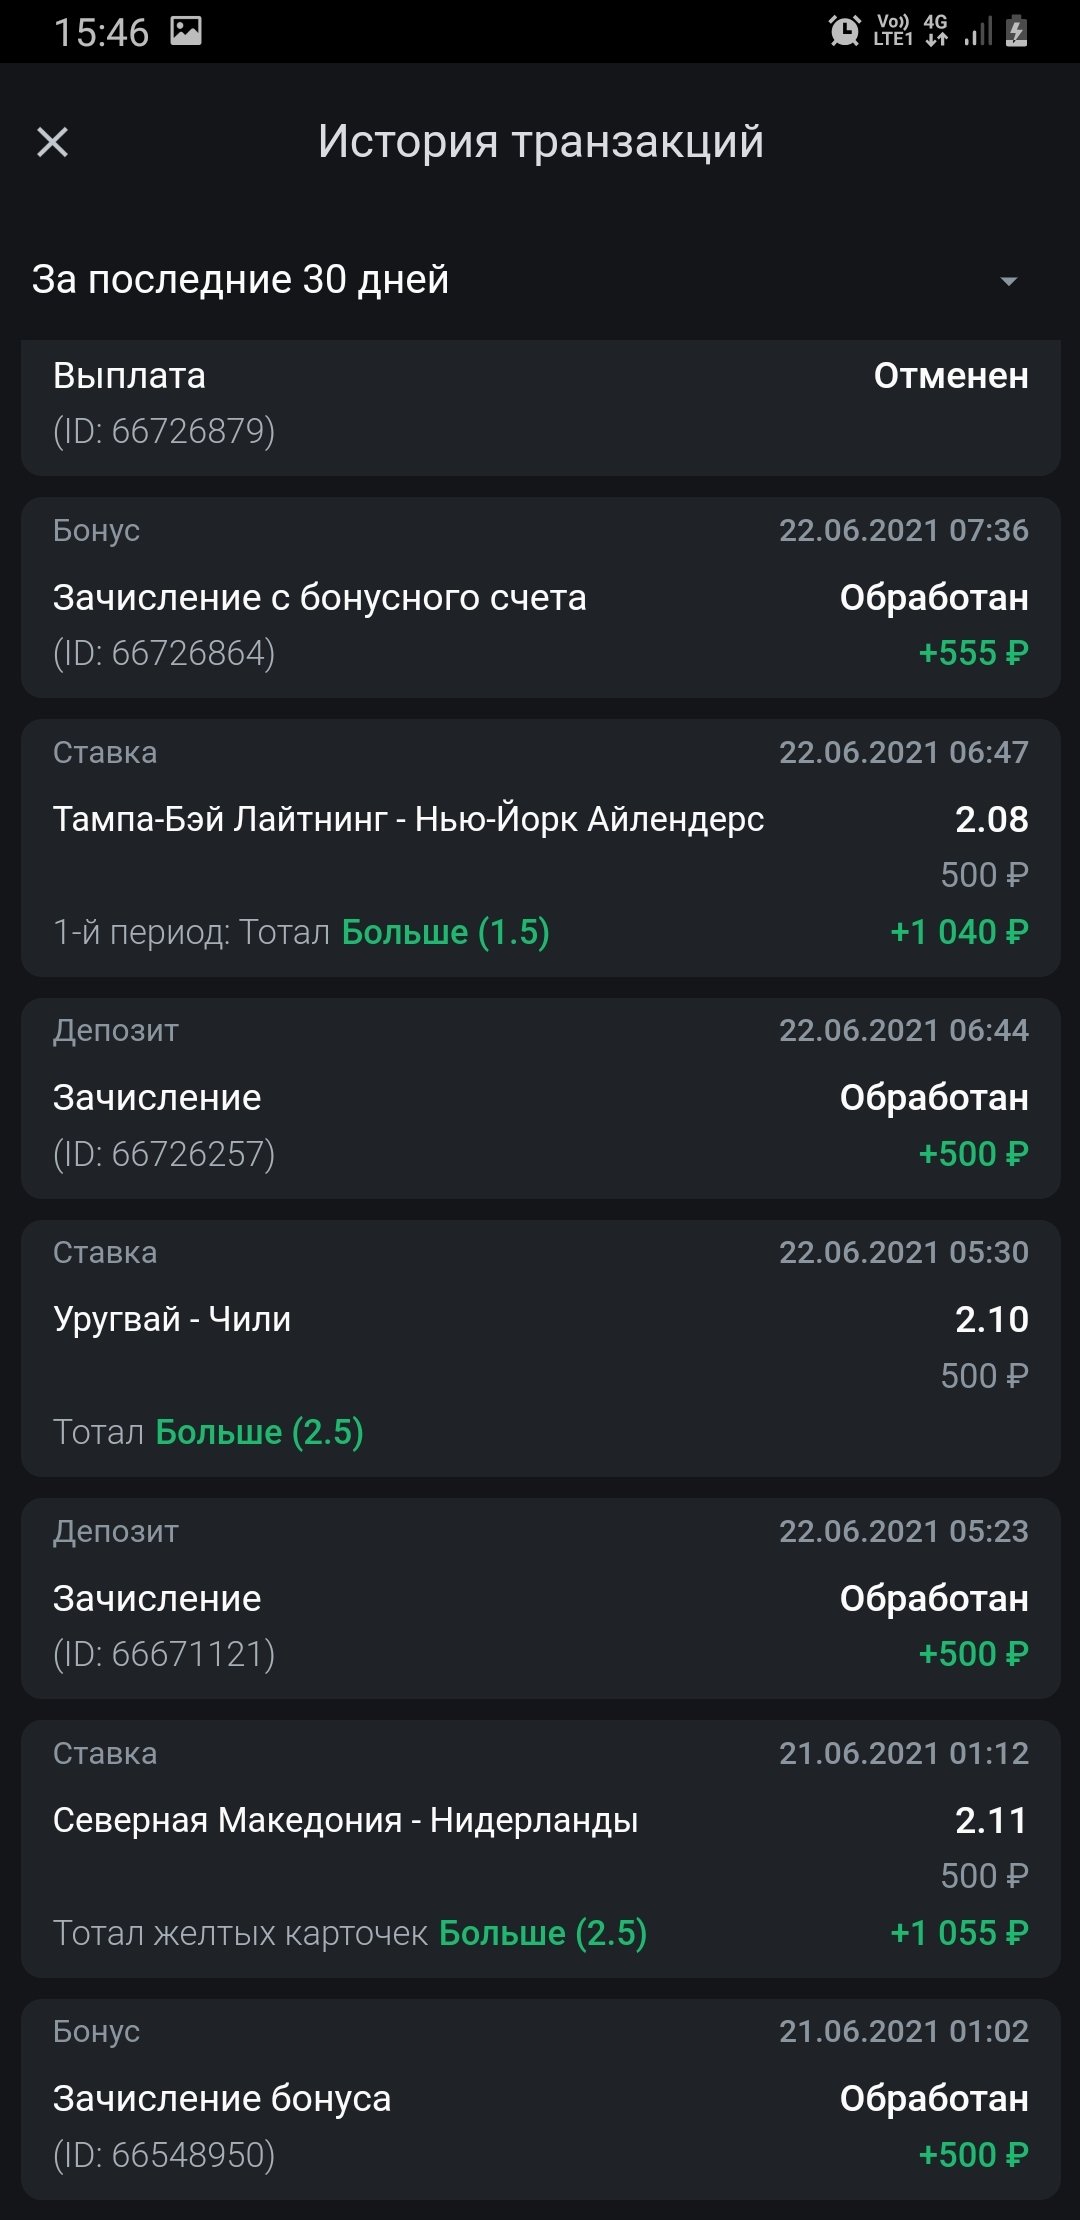Tap the 4G data indicator icon
The width and height of the screenshot is (1080, 2220).
pyautogui.click(x=936, y=31)
